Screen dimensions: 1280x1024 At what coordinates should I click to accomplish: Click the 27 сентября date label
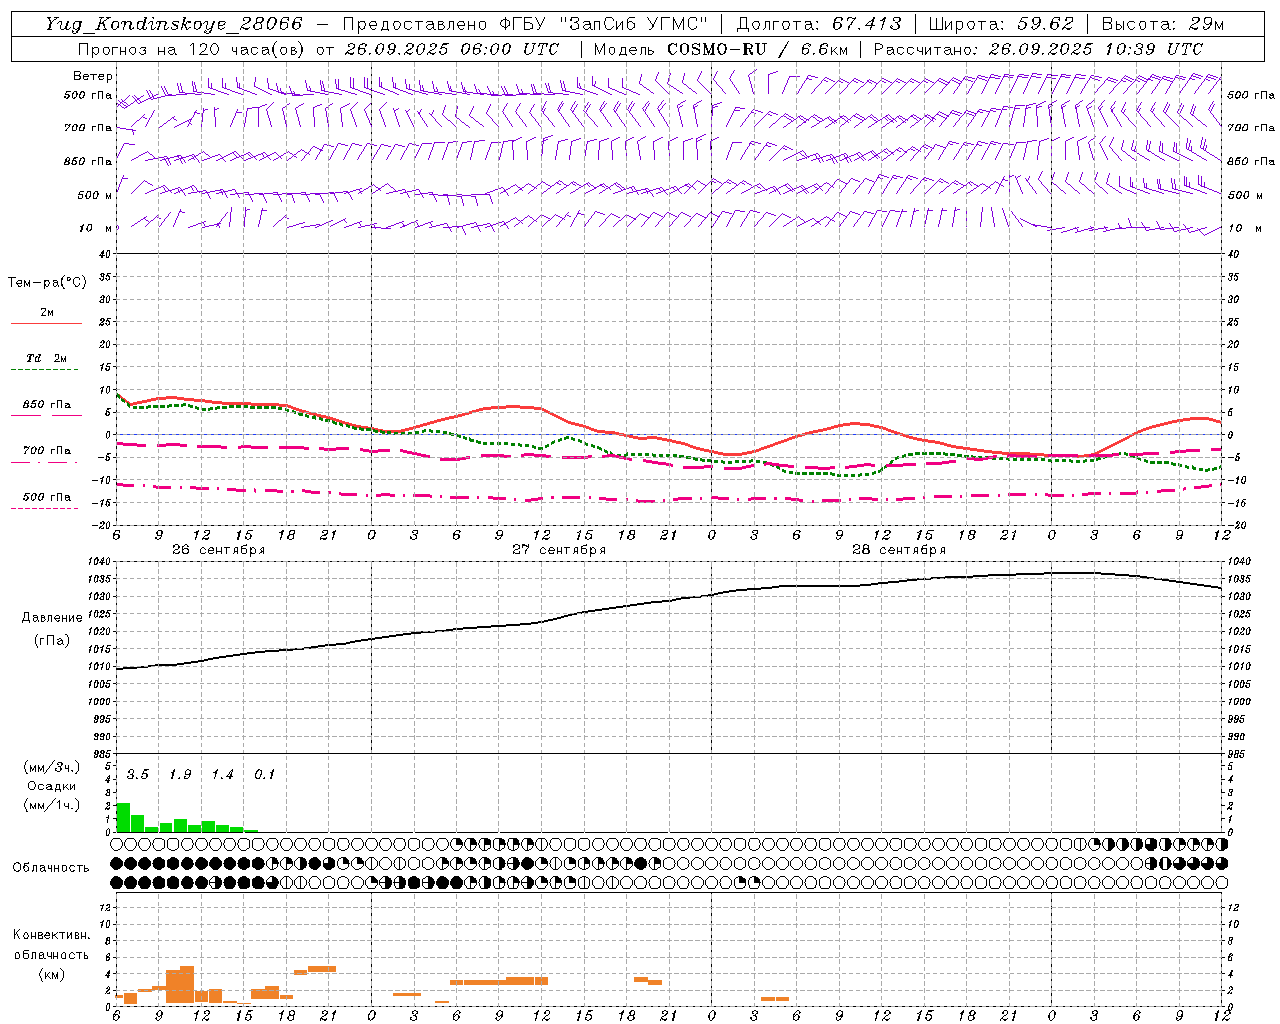coord(559,550)
